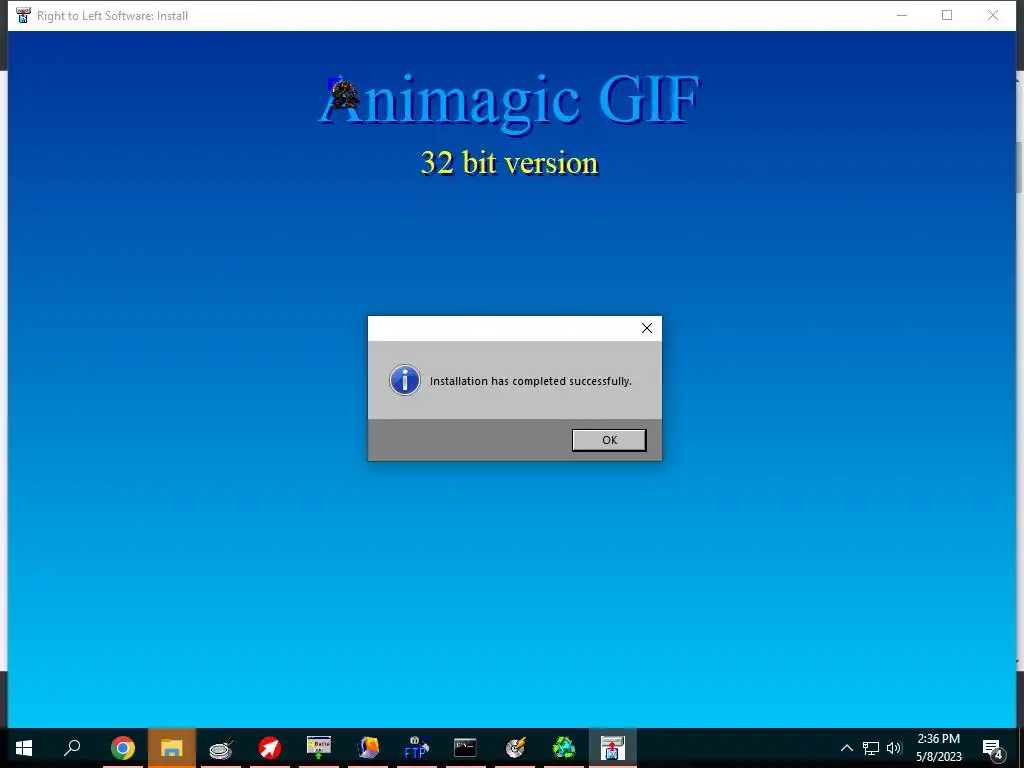Minimize the Right to Left Software installer window

pos(902,15)
